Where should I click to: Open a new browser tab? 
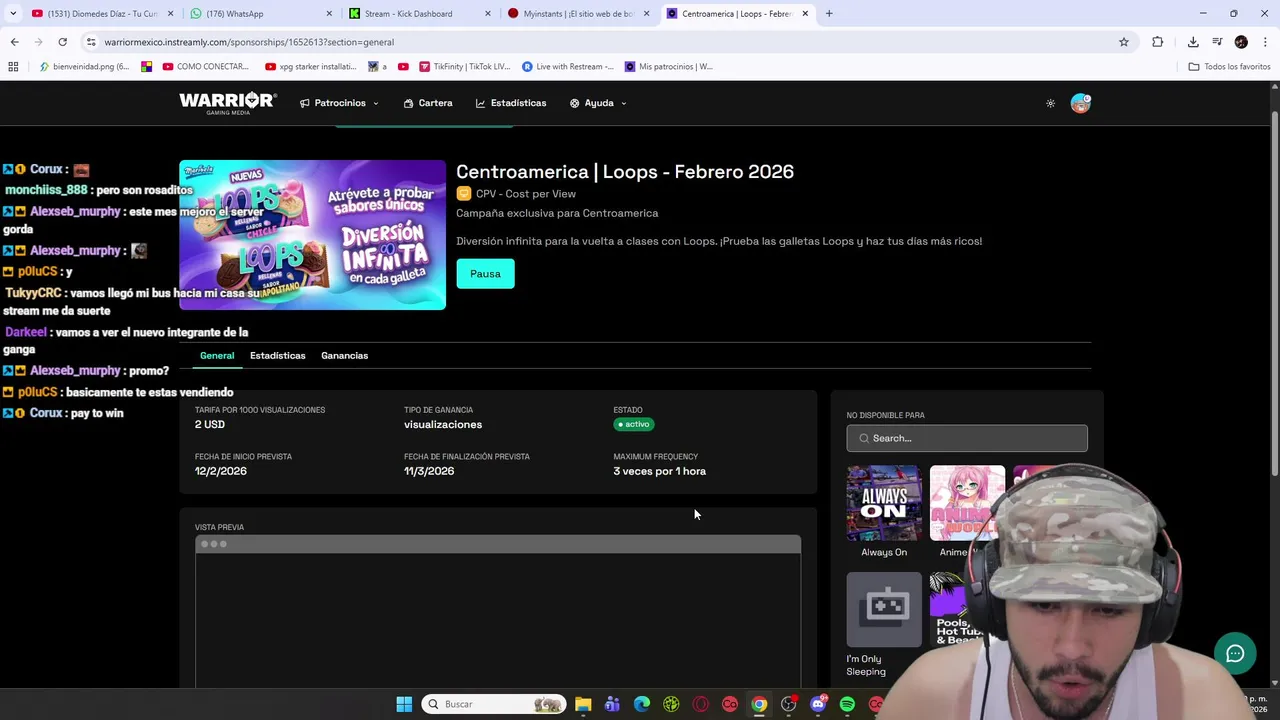coord(829,14)
